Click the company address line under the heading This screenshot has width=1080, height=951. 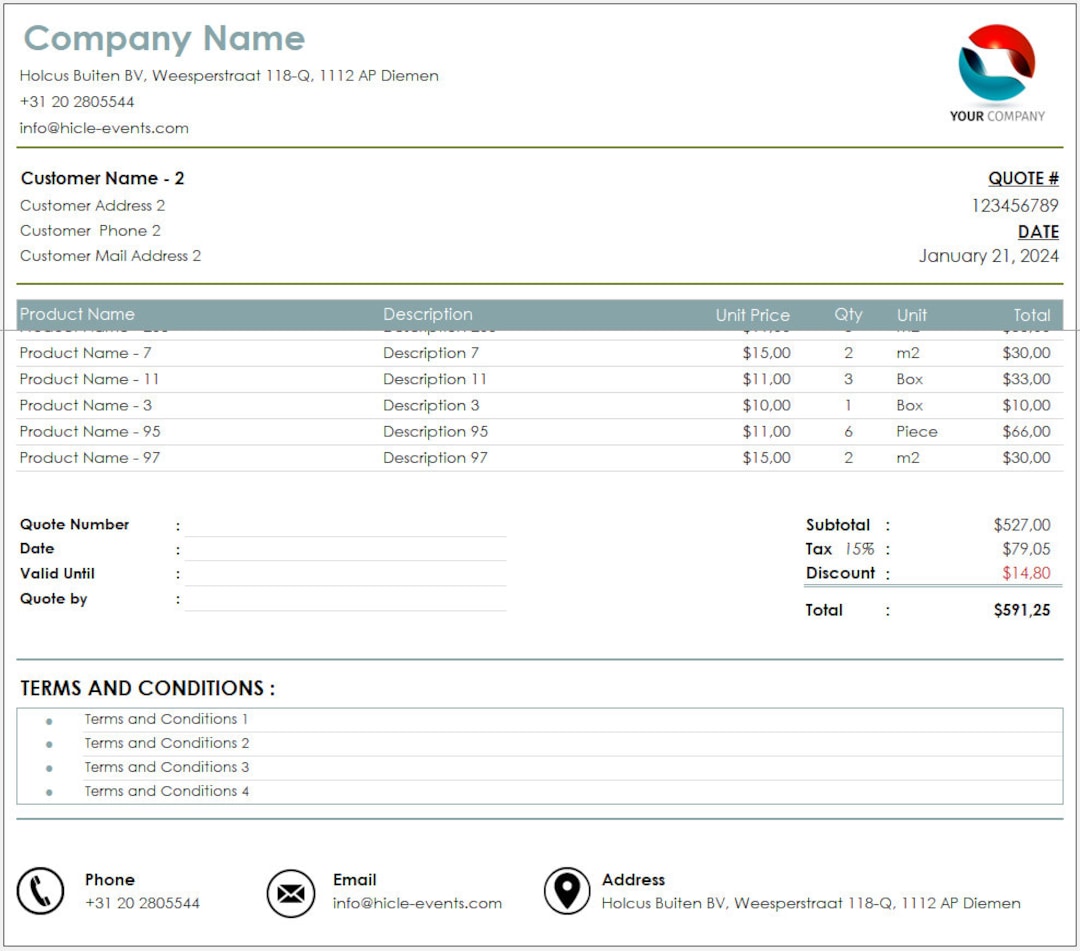click(x=229, y=76)
